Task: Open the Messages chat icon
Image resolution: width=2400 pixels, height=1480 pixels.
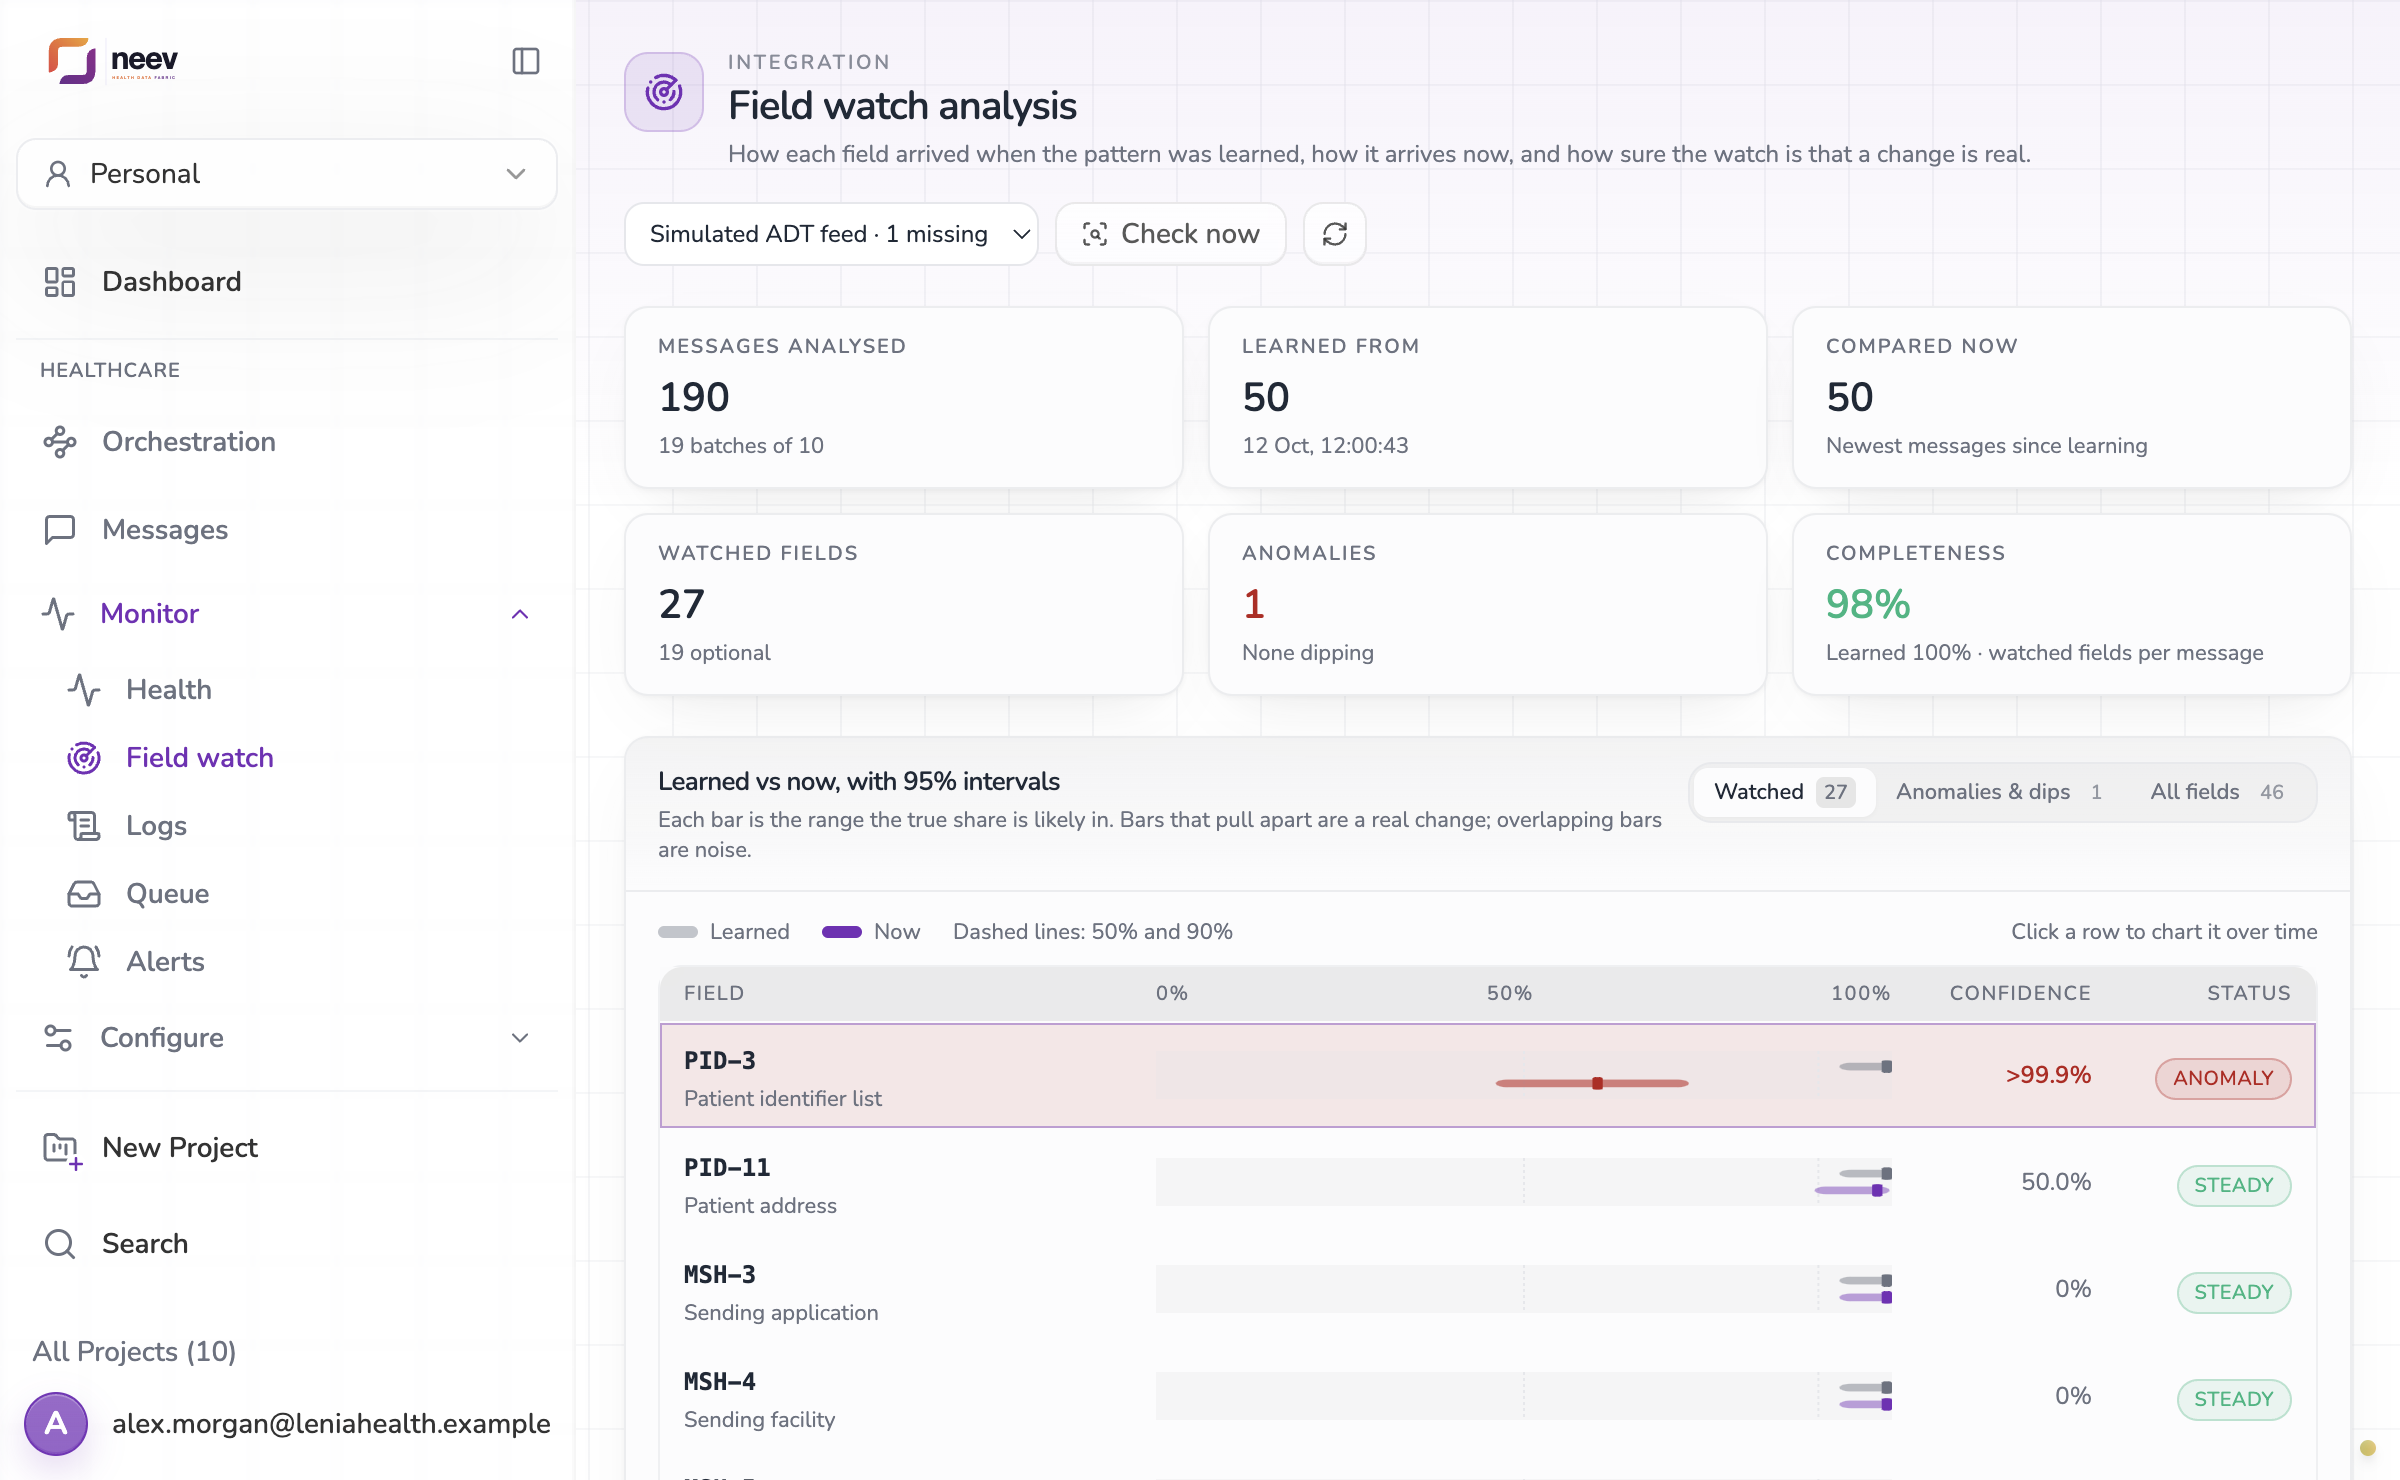Action: click(x=60, y=530)
